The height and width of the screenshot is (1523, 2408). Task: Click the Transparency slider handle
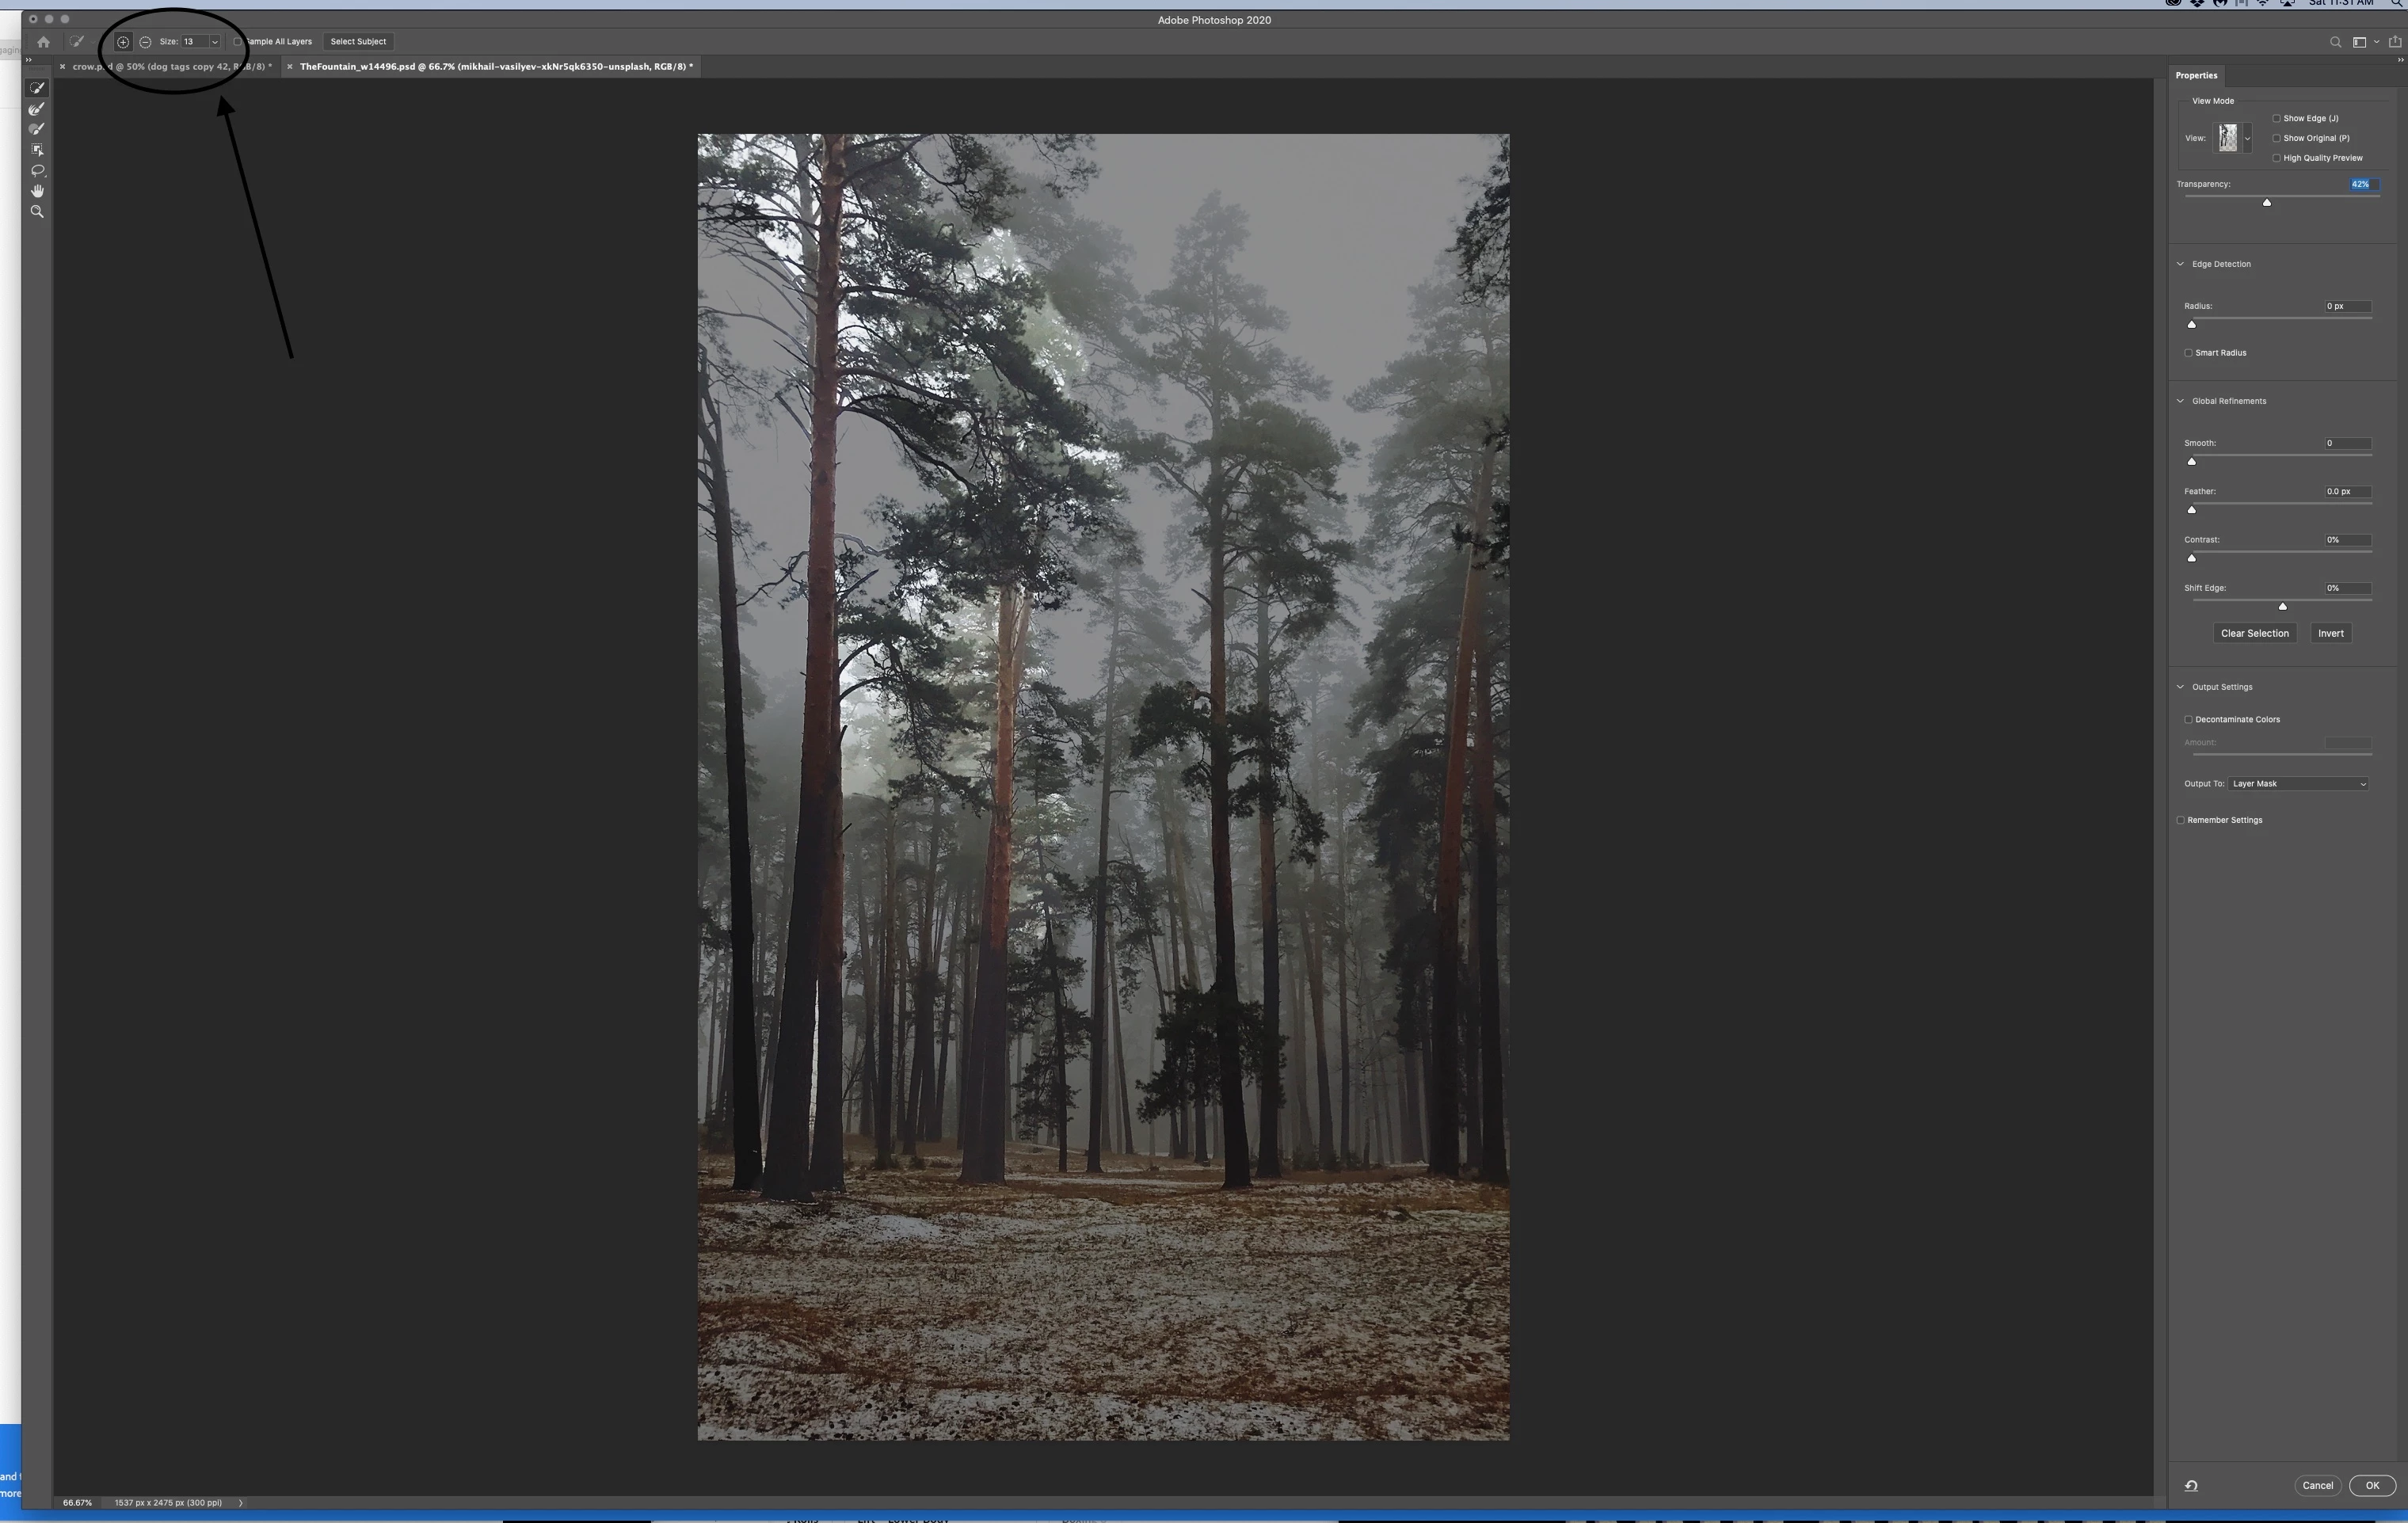[x=2267, y=202]
